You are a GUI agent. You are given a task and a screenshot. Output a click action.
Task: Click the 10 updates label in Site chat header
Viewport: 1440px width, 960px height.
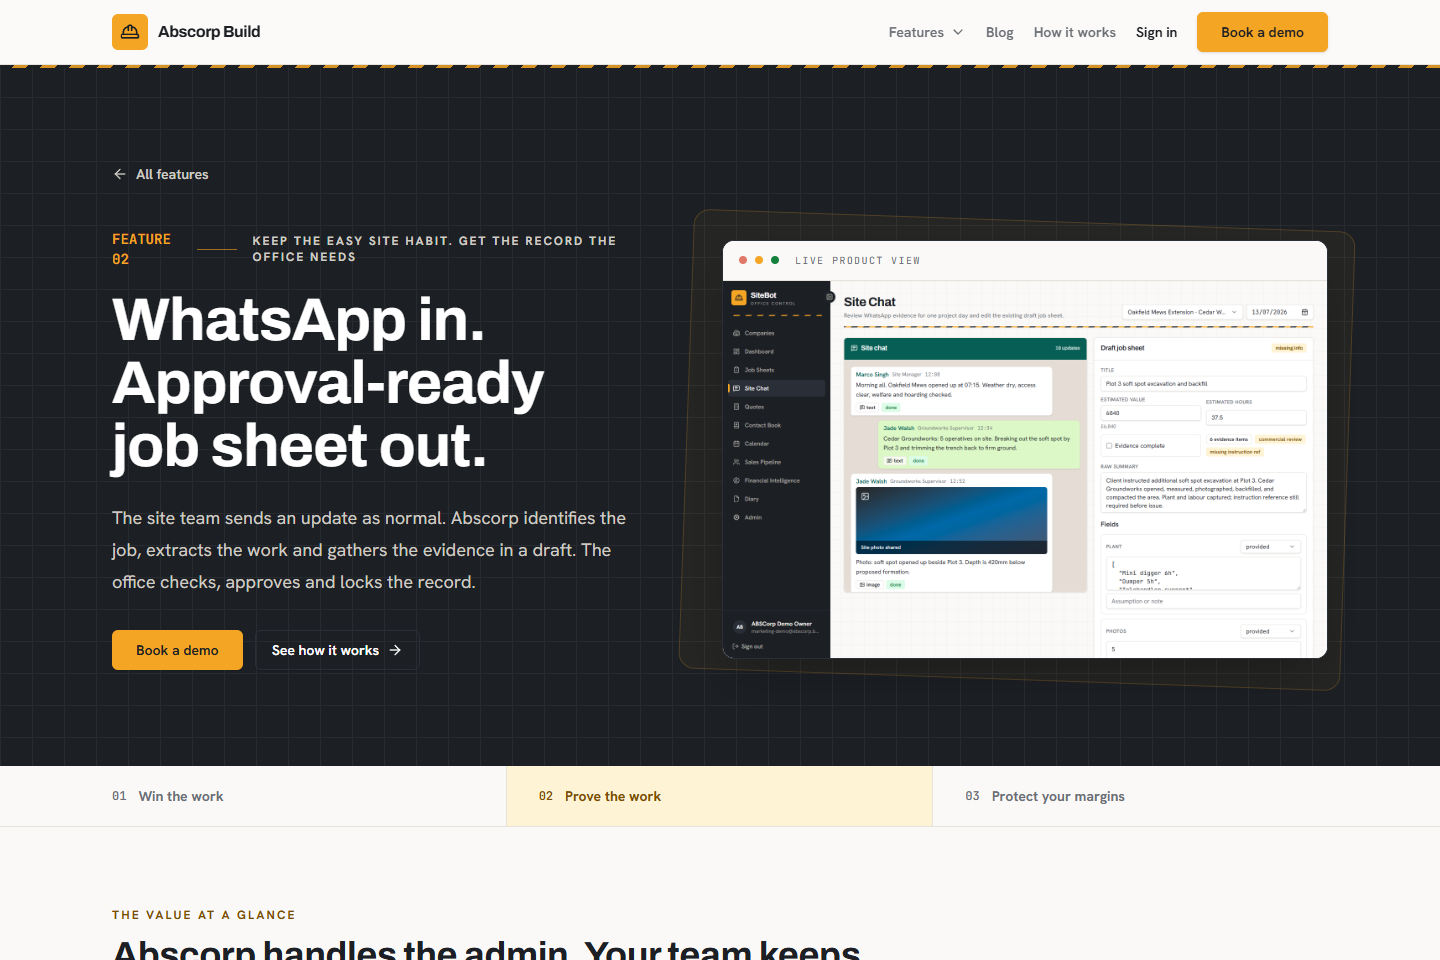coord(1067,348)
